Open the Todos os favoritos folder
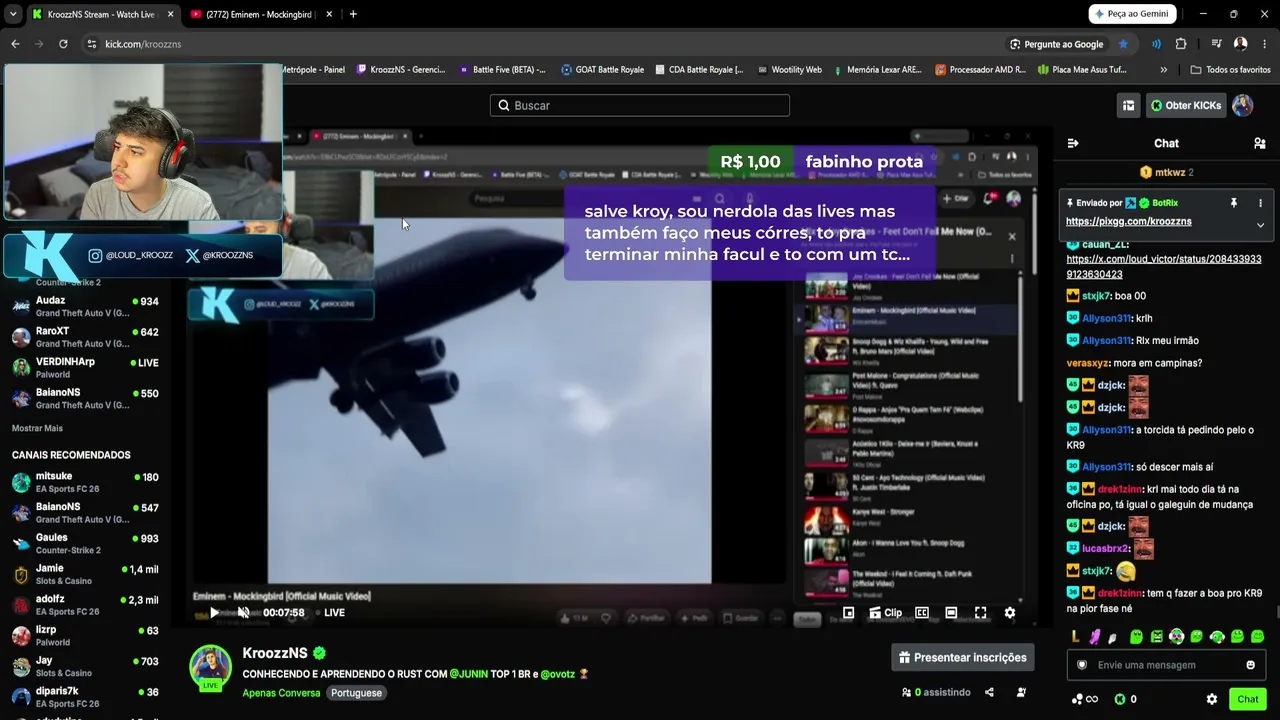This screenshot has height=720, width=1280. (x=1231, y=70)
